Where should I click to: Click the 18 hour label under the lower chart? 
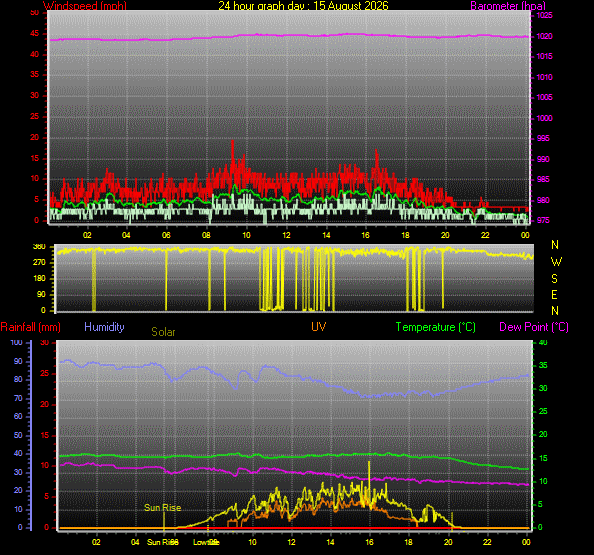(x=408, y=542)
